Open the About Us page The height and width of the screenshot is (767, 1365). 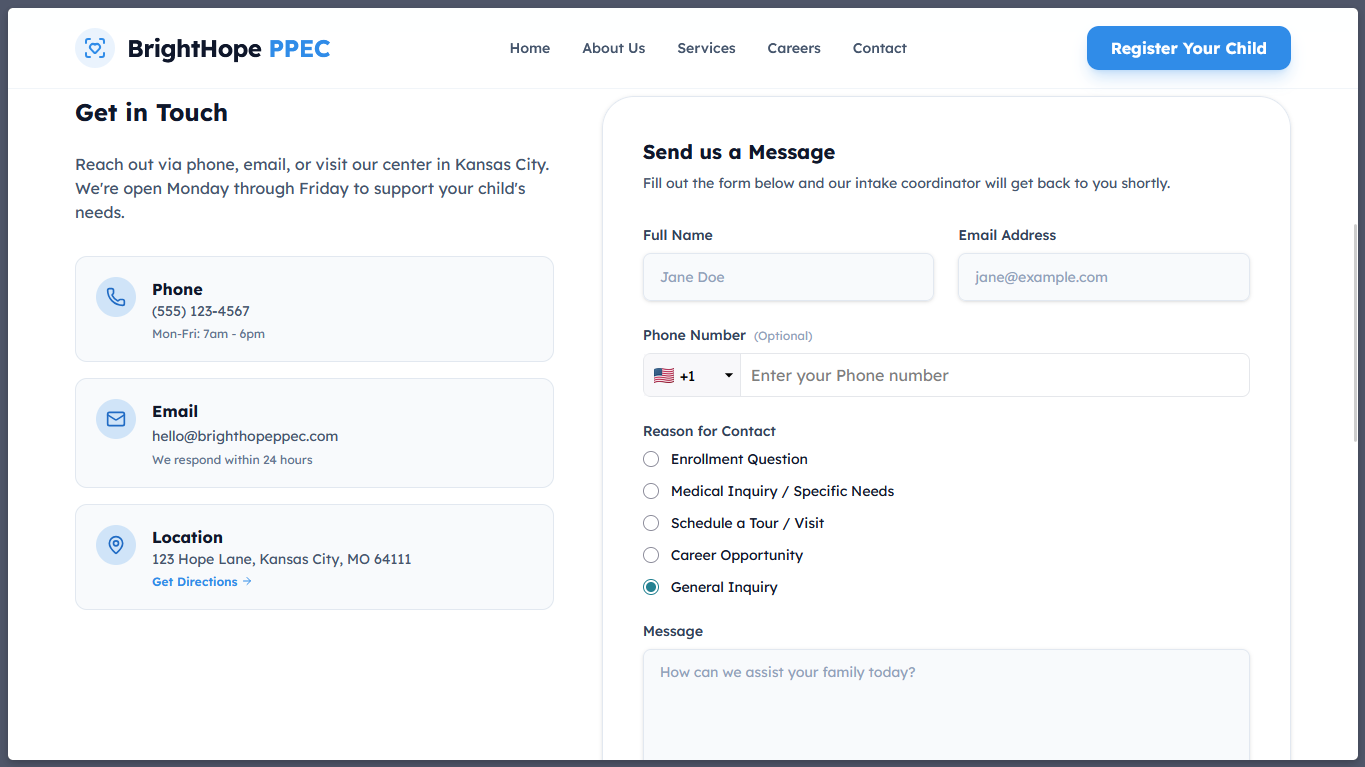(614, 48)
